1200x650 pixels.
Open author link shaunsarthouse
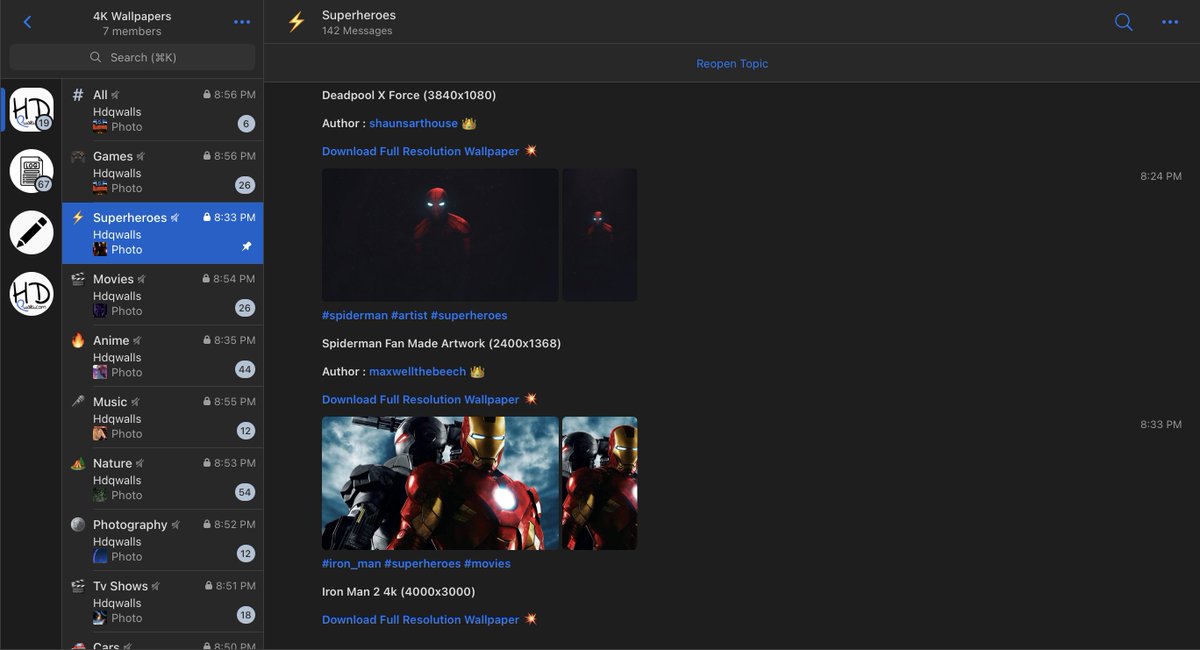[x=413, y=123]
